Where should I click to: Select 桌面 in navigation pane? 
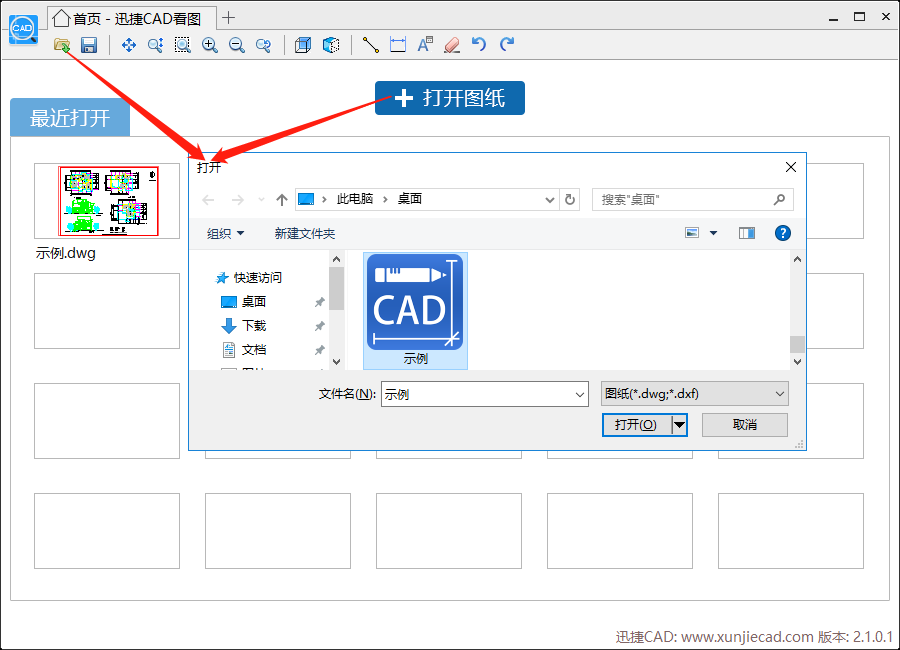point(254,301)
